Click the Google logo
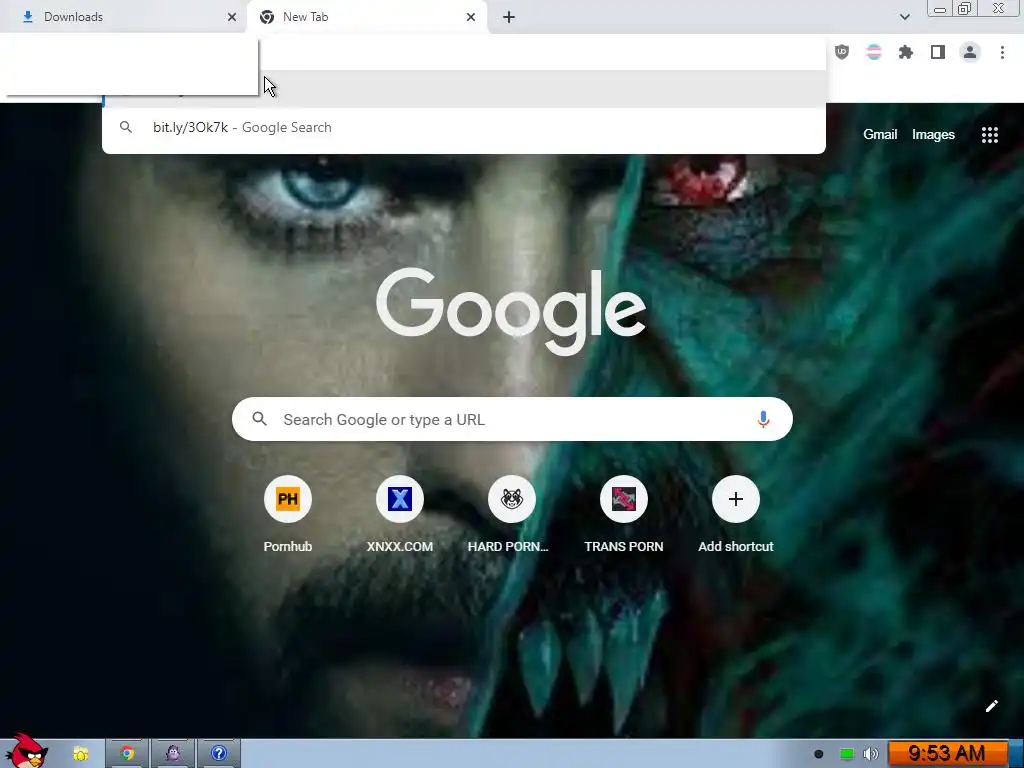1024x768 pixels. 511,312
